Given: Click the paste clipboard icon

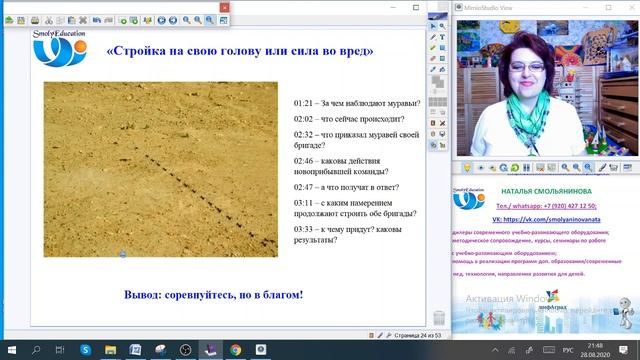Looking at the screenshot, I should pyautogui.click(x=71, y=20).
